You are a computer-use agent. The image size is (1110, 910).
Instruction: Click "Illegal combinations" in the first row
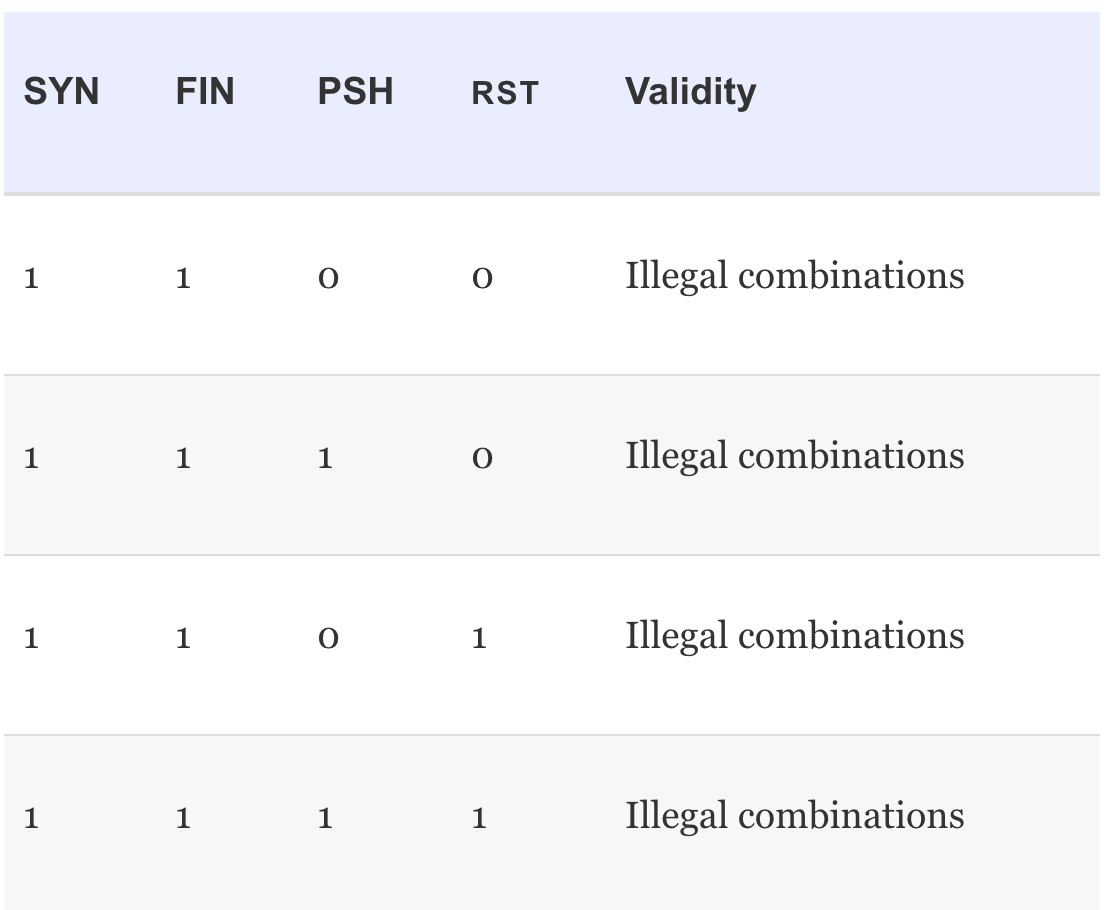pos(794,275)
